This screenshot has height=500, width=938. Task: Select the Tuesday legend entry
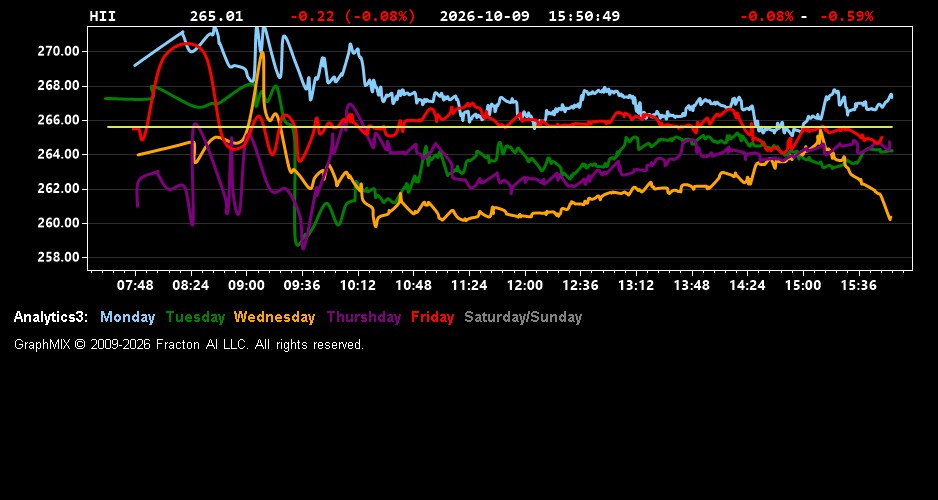tap(195, 317)
